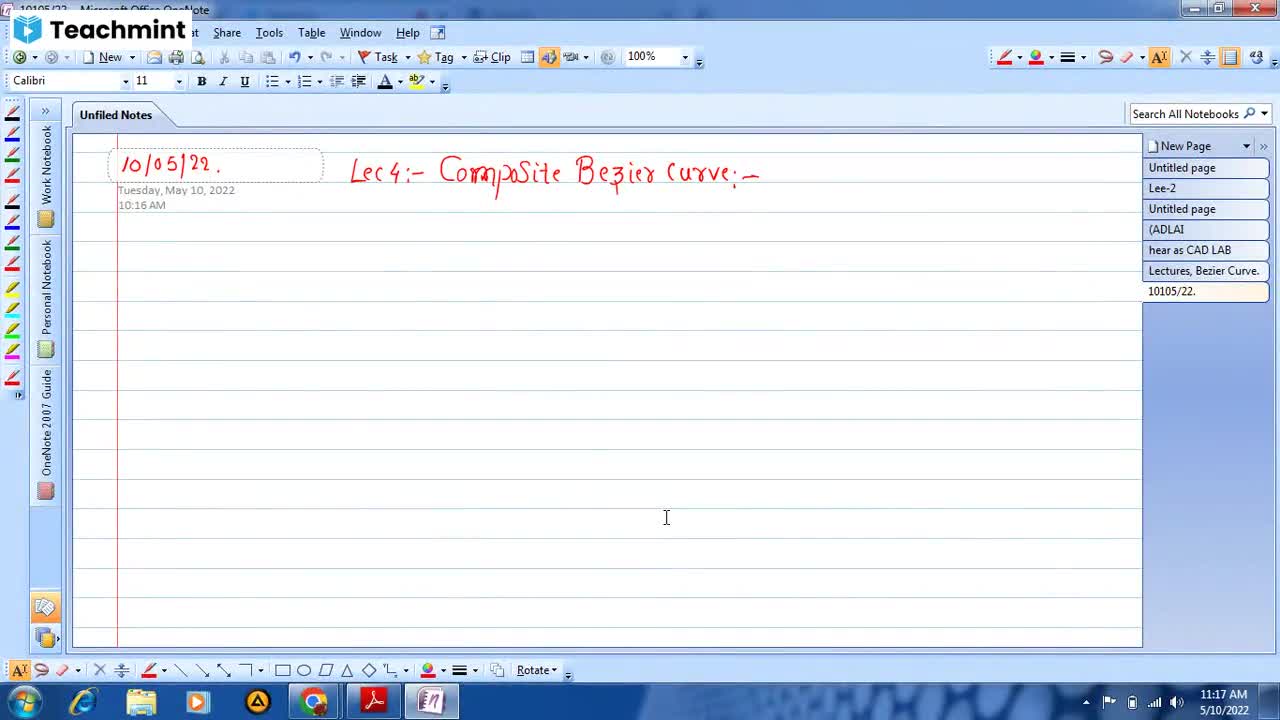Select the Triangle shape in the drawing toolbar
The height and width of the screenshot is (720, 1280).
coord(347,670)
